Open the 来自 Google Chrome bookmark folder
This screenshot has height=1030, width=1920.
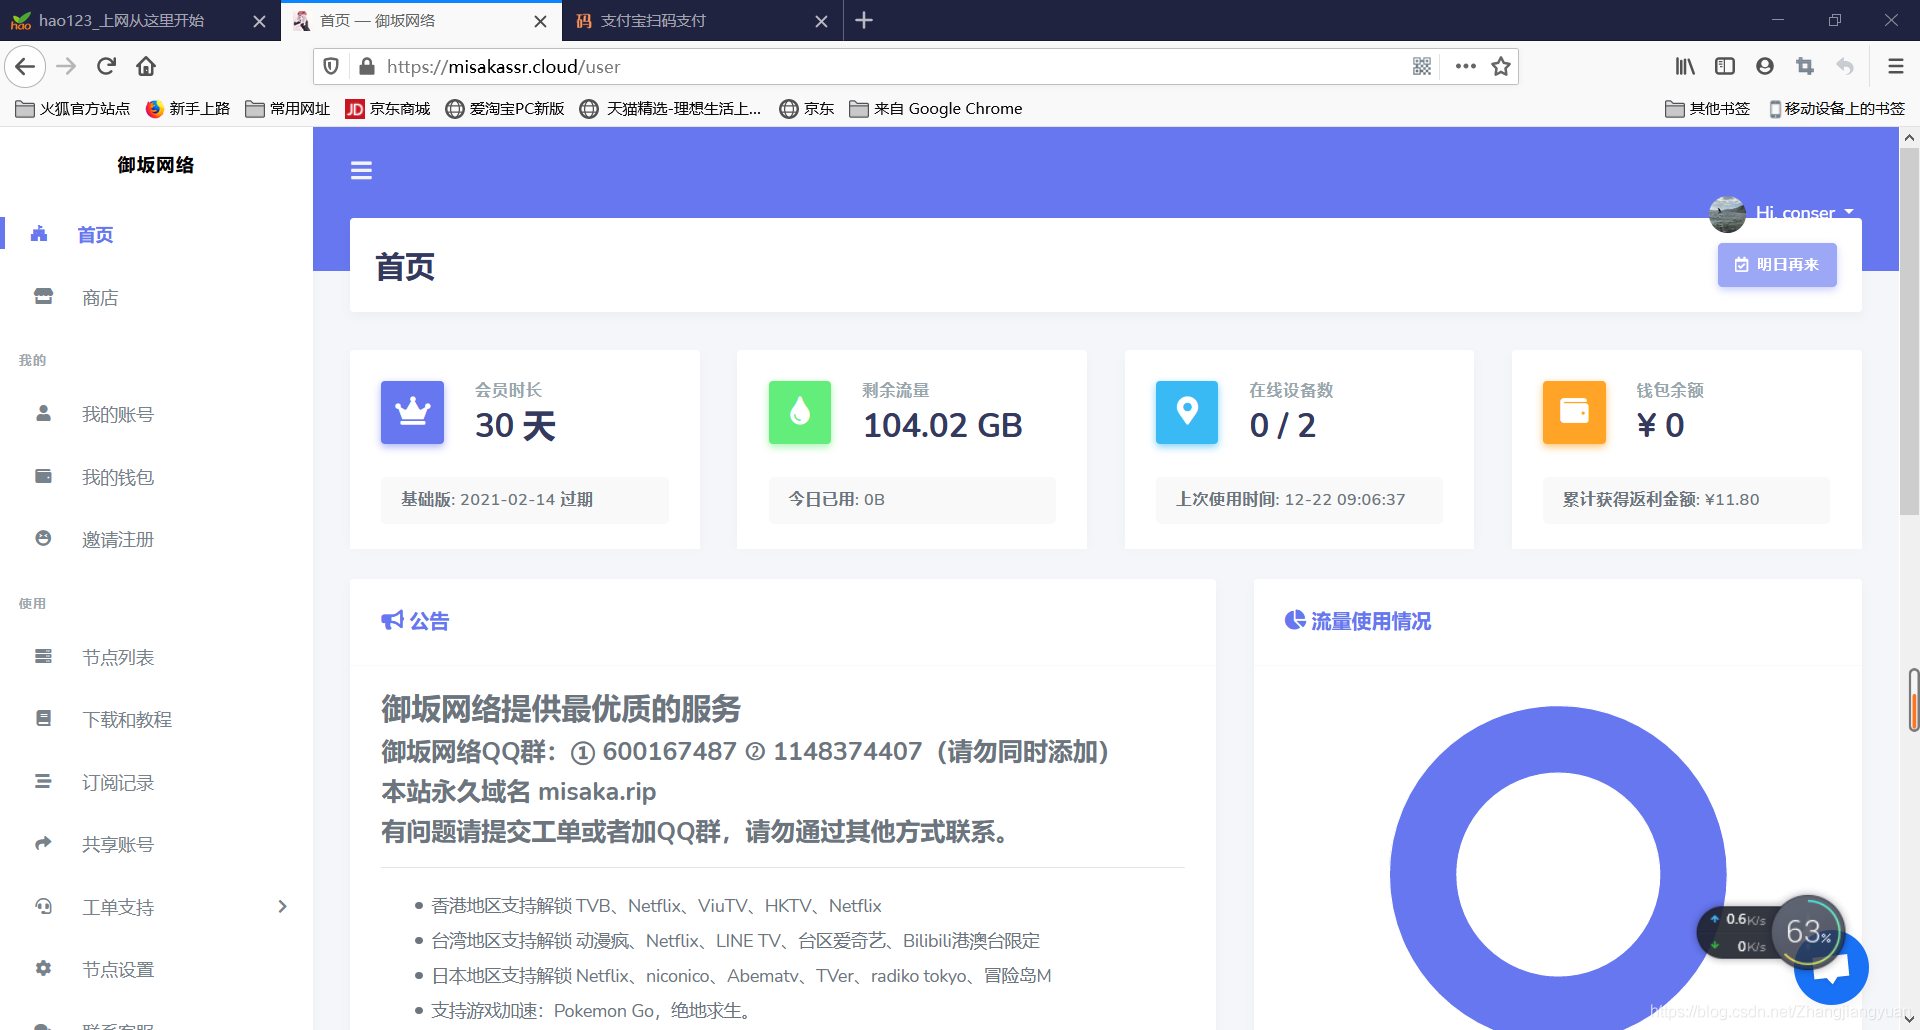pos(936,108)
